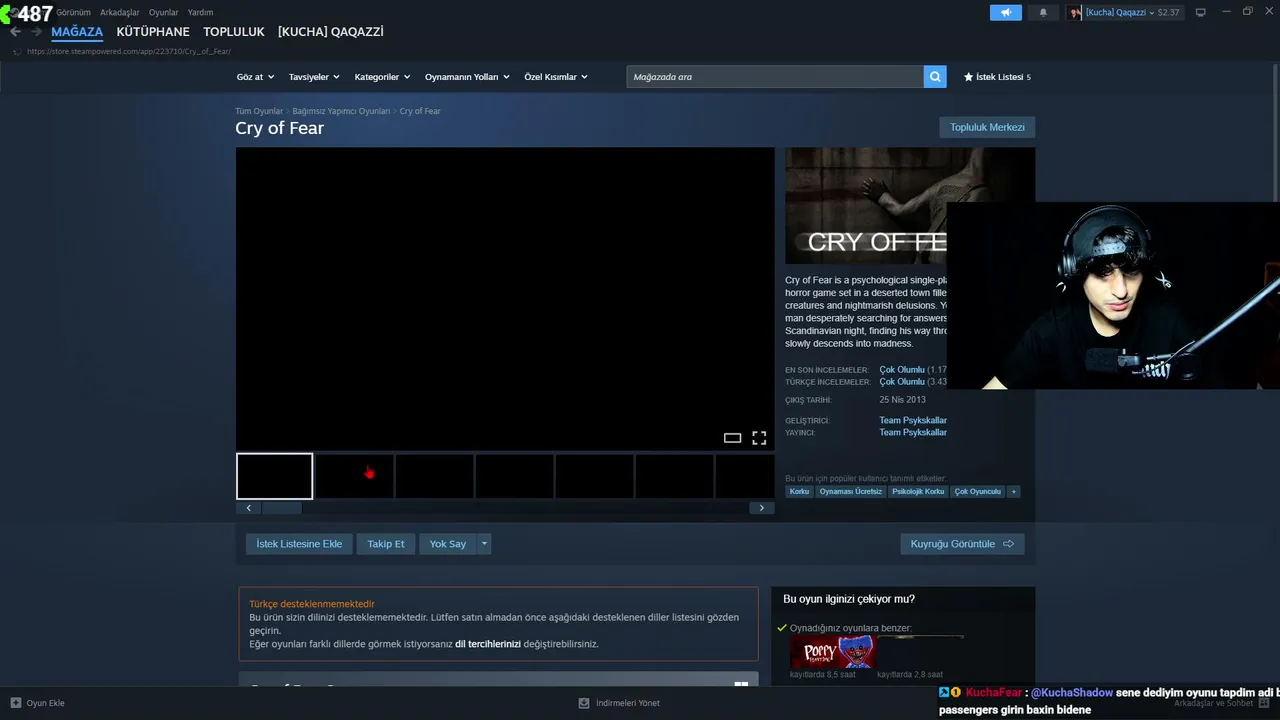This screenshot has height=720, width=1280.
Task: Click the İstek Listesi star icon
Action: click(x=968, y=77)
